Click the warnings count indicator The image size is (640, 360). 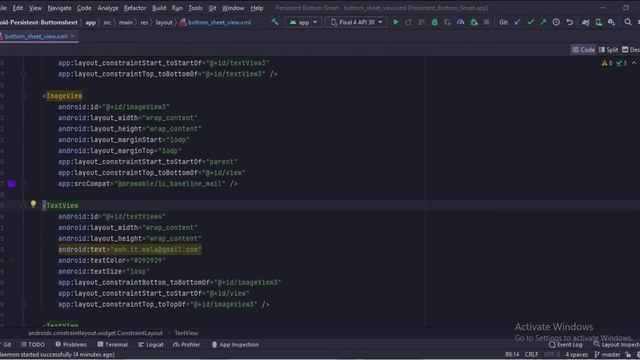607,63
